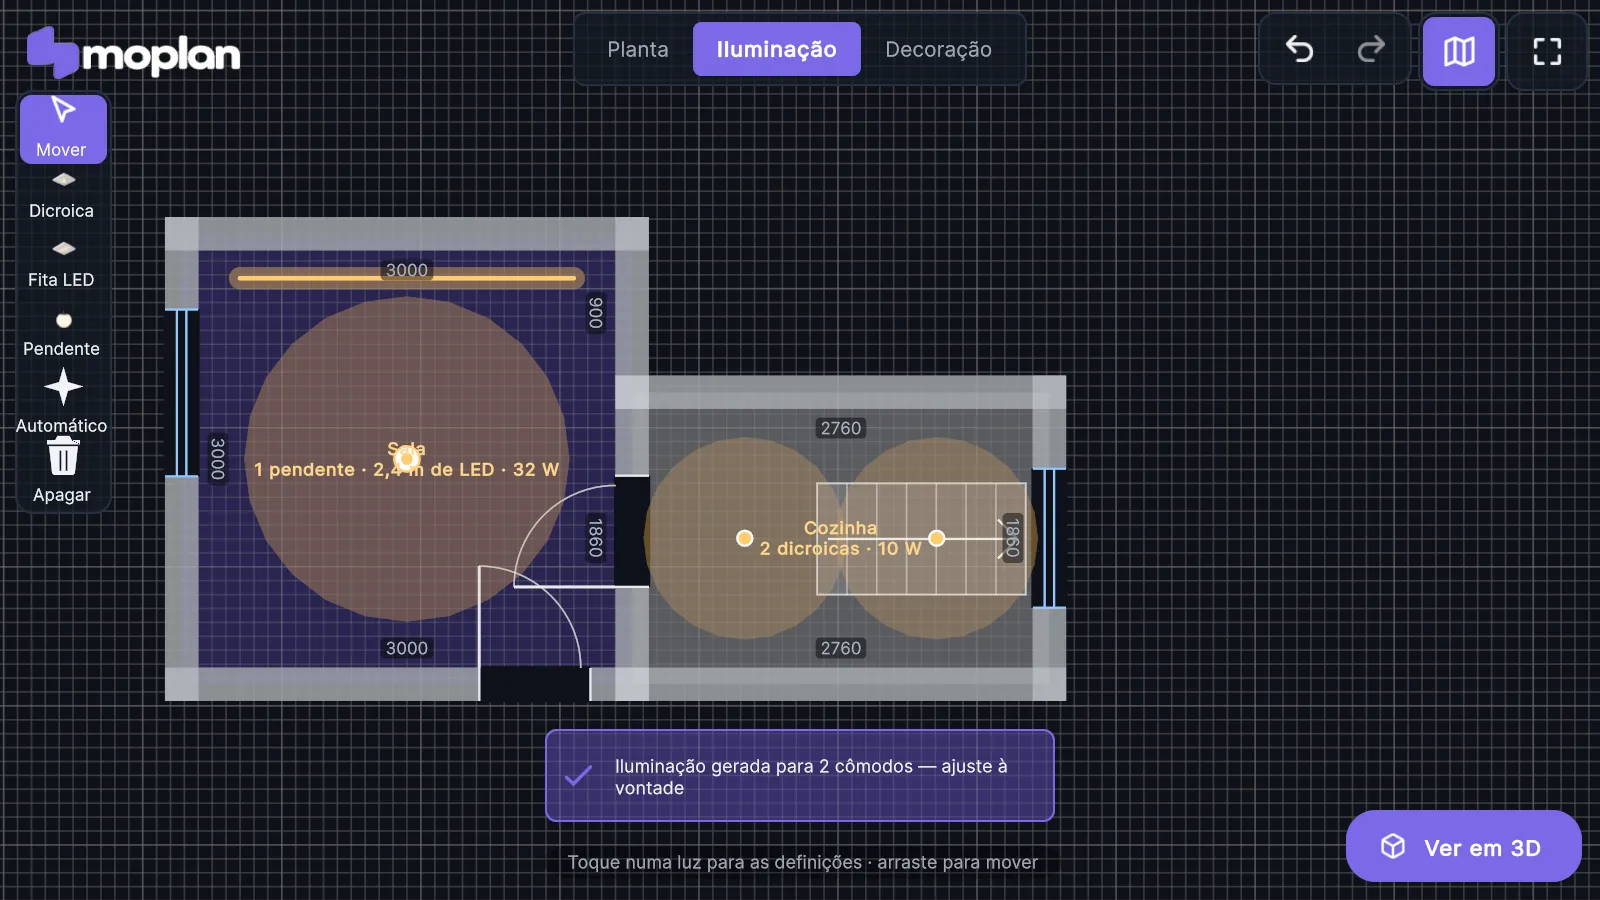Screen dimensions: 1600x900
Task: Click the LED strip in Sala
Action: 407,278
